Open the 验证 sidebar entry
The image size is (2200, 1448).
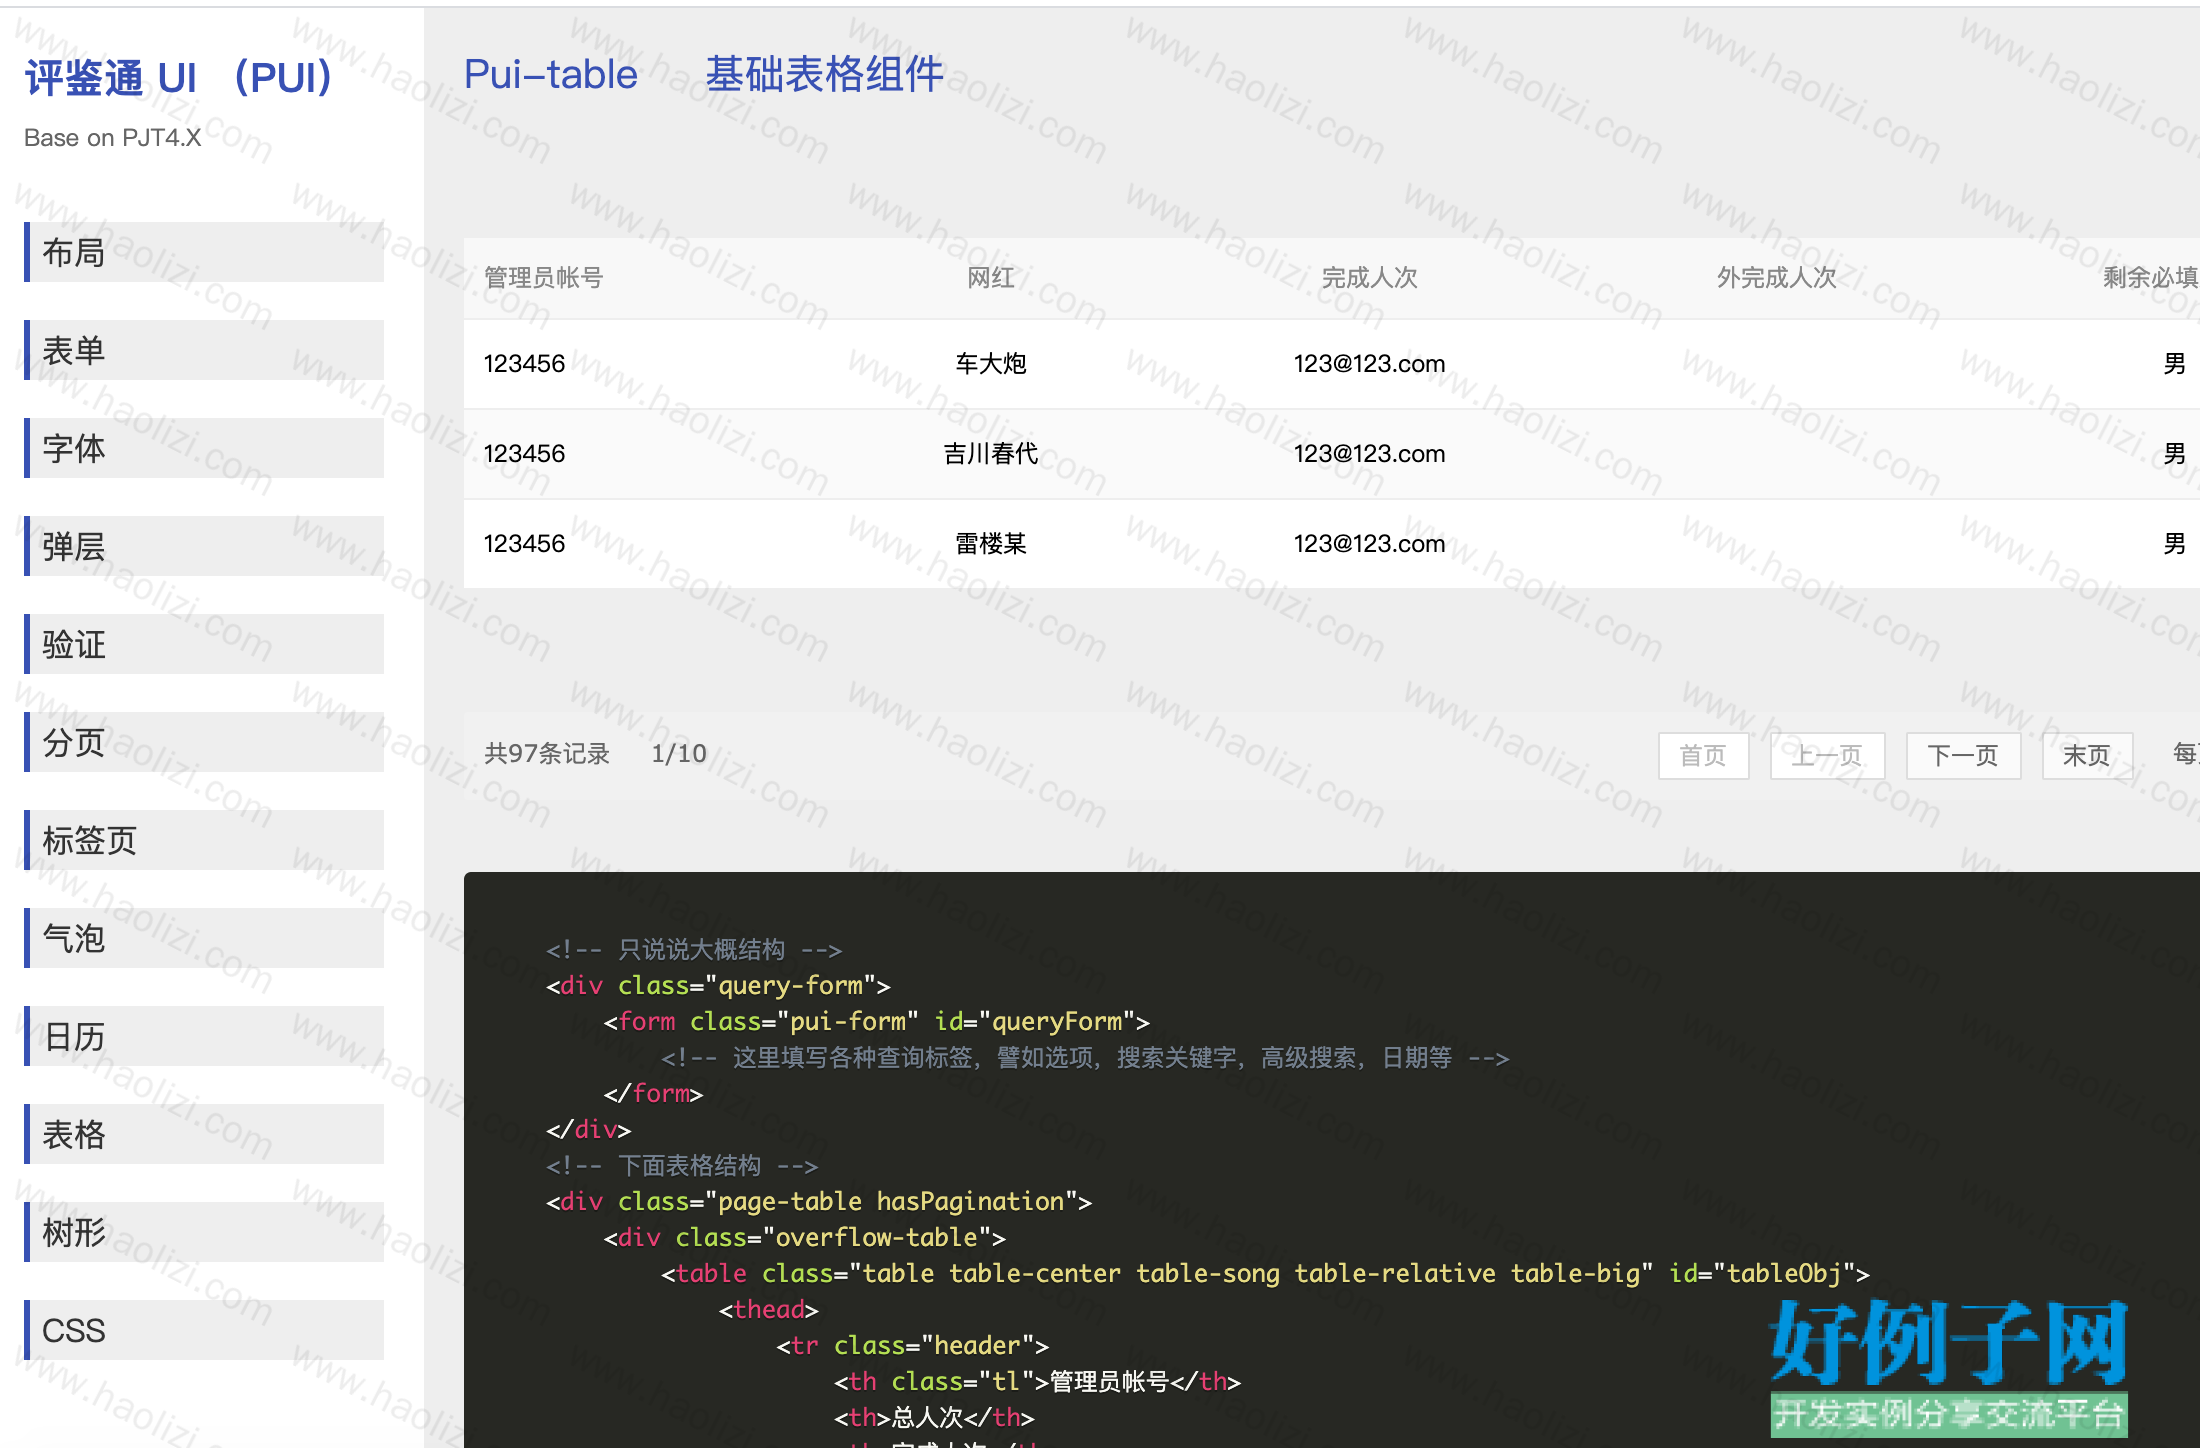click(204, 644)
